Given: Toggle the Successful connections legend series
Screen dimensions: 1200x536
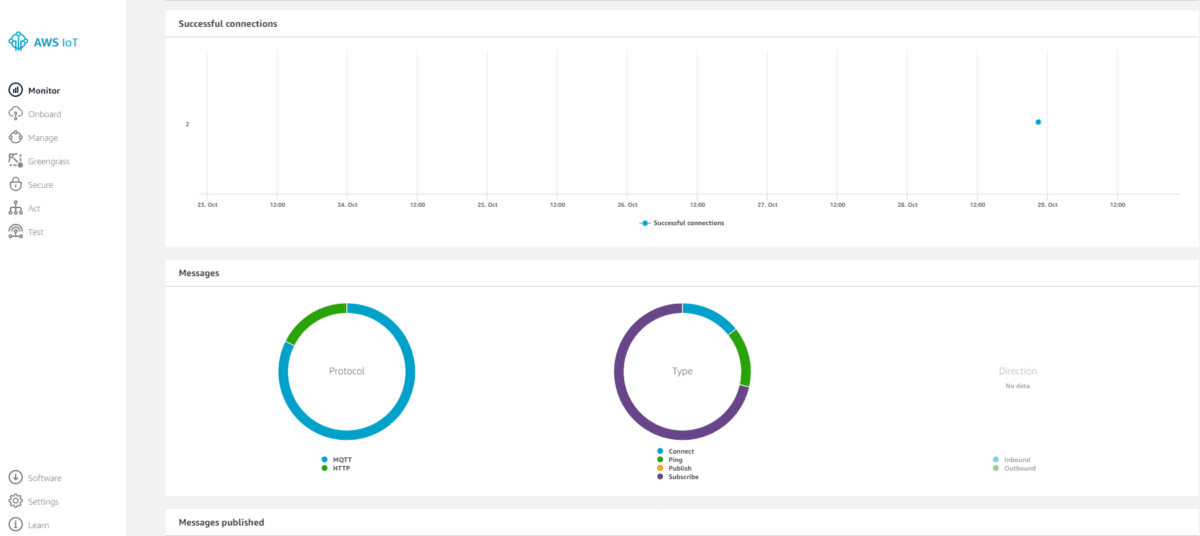Looking at the screenshot, I should [x=682, y=223].
